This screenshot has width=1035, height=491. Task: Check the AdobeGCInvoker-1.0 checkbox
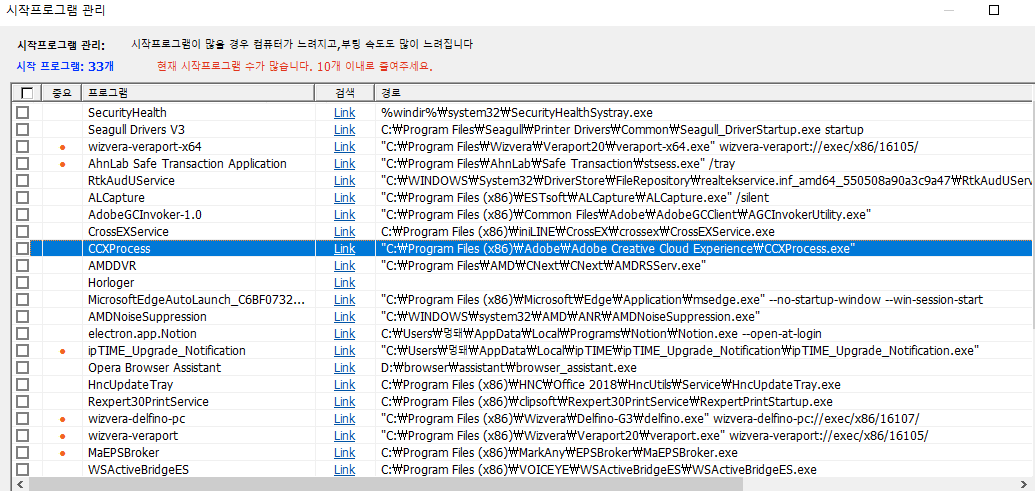click(x=23, y=214)
